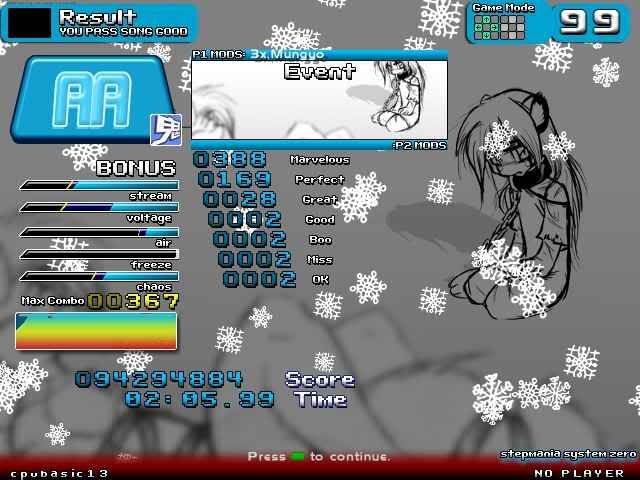This screenshot has height=480, width=640.
Task: Click the Marvelous count 0388
Action: pyautogui.click(x=230, y=160)
